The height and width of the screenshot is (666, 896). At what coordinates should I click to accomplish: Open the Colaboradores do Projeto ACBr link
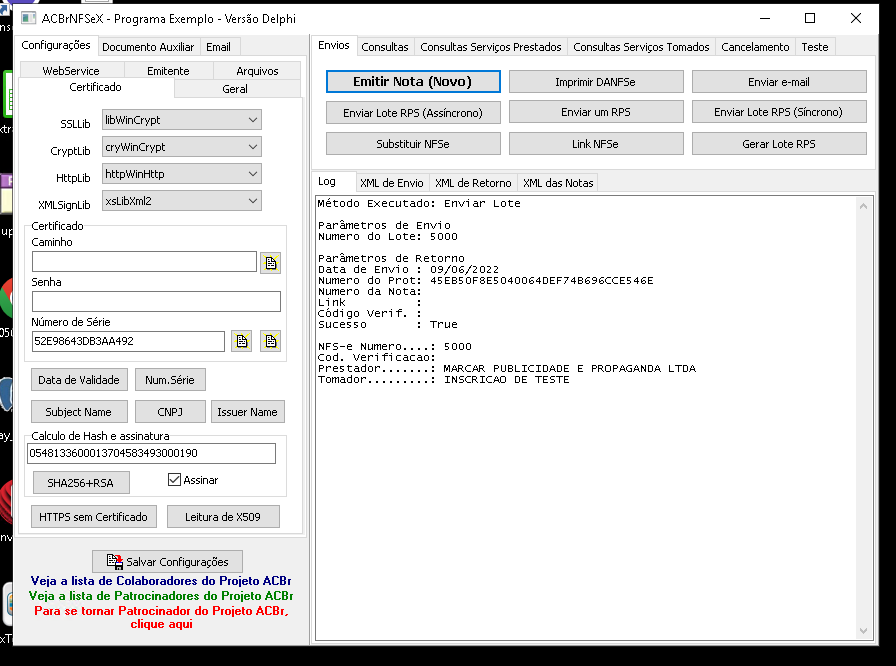(x=161, y=581)
